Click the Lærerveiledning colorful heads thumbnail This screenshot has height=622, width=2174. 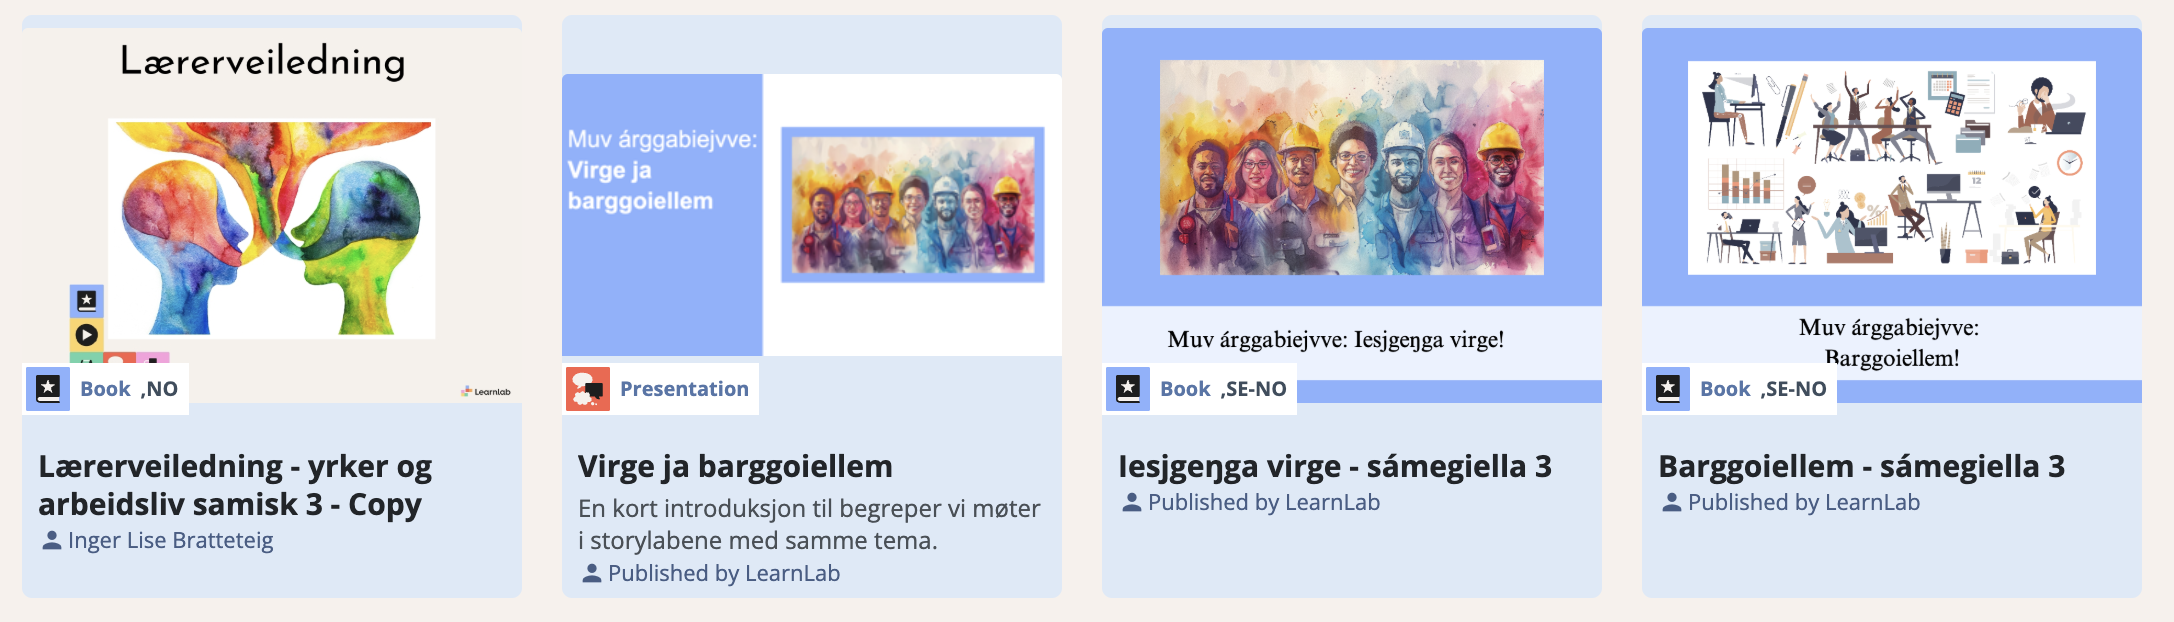click(272, 228)
